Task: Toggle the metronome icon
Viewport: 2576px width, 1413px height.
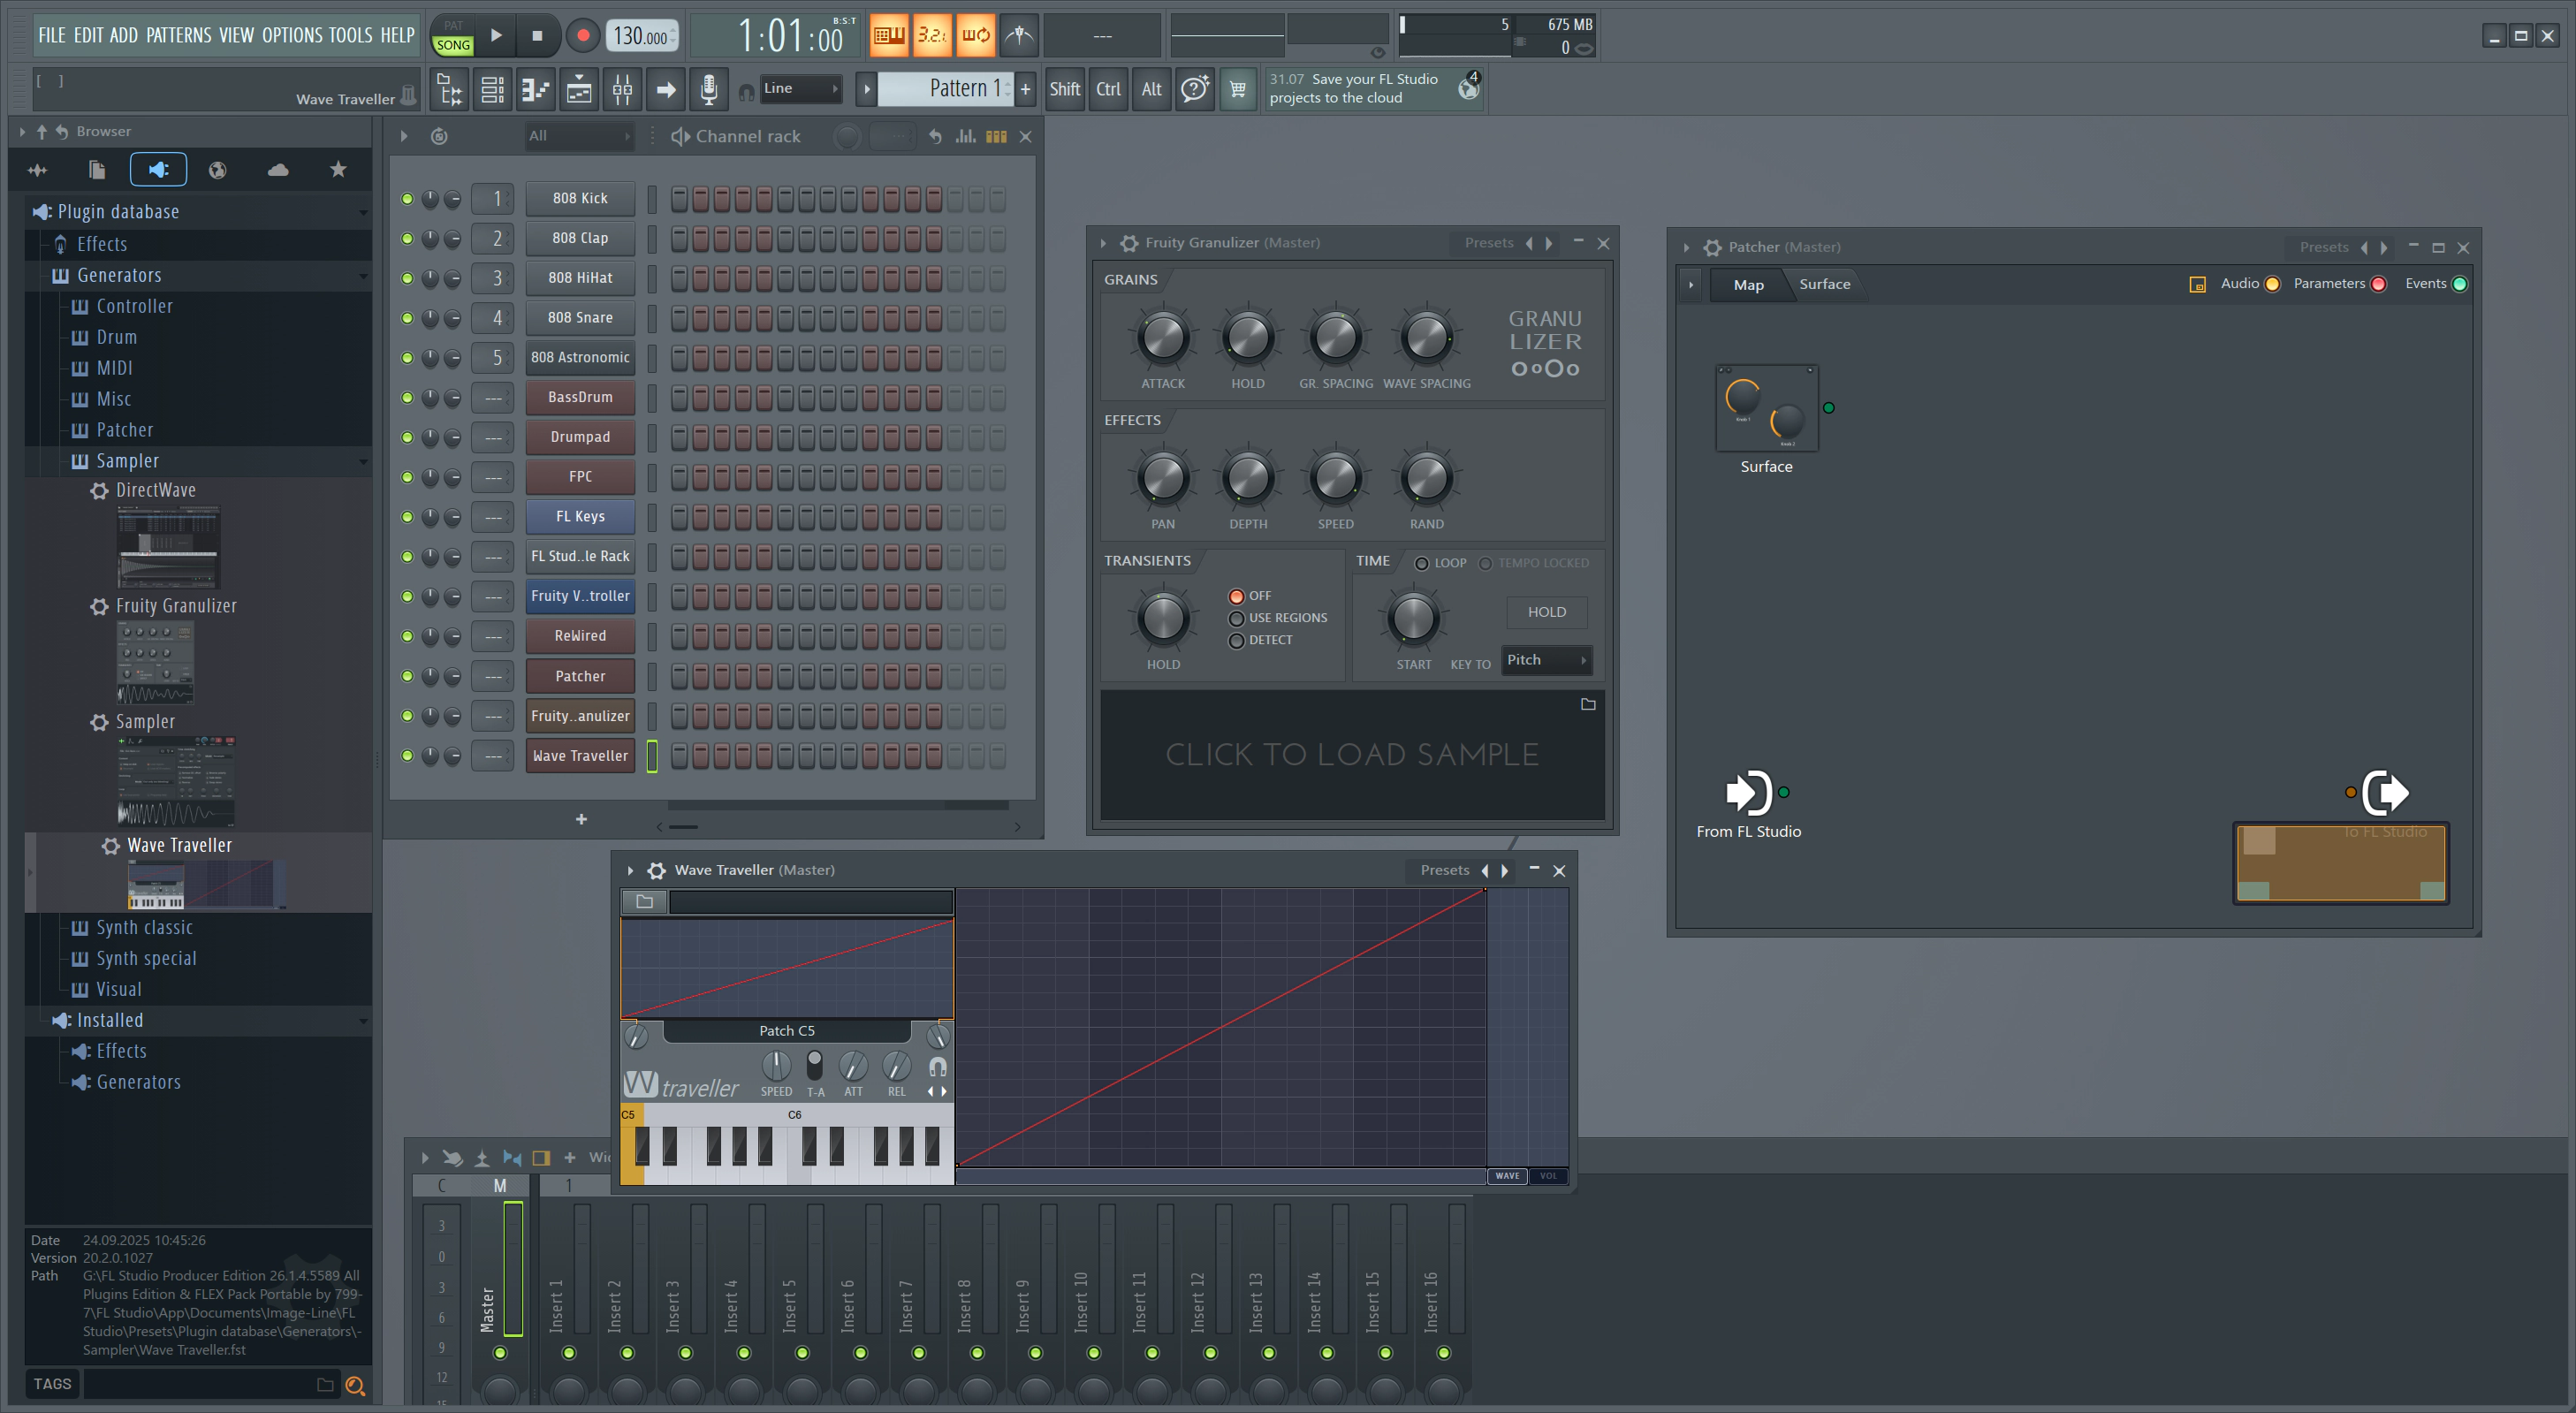Action: [x=1019, y=35]
